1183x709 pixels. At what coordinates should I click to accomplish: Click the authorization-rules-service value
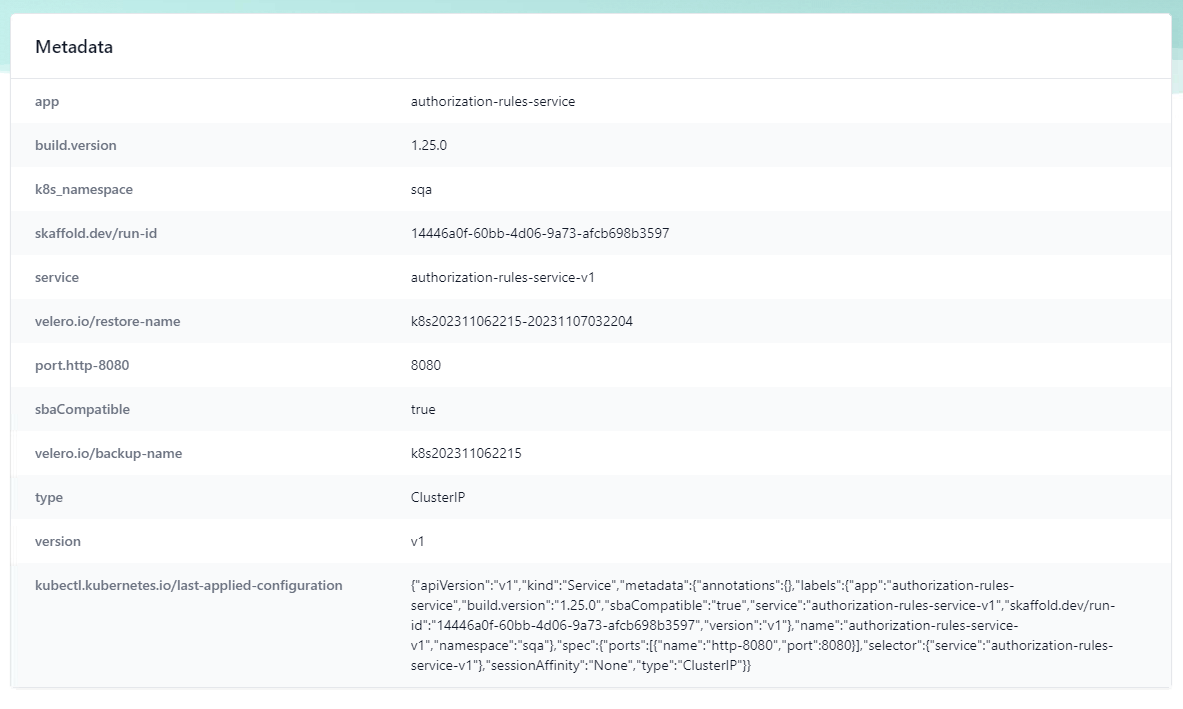[494, 101]
